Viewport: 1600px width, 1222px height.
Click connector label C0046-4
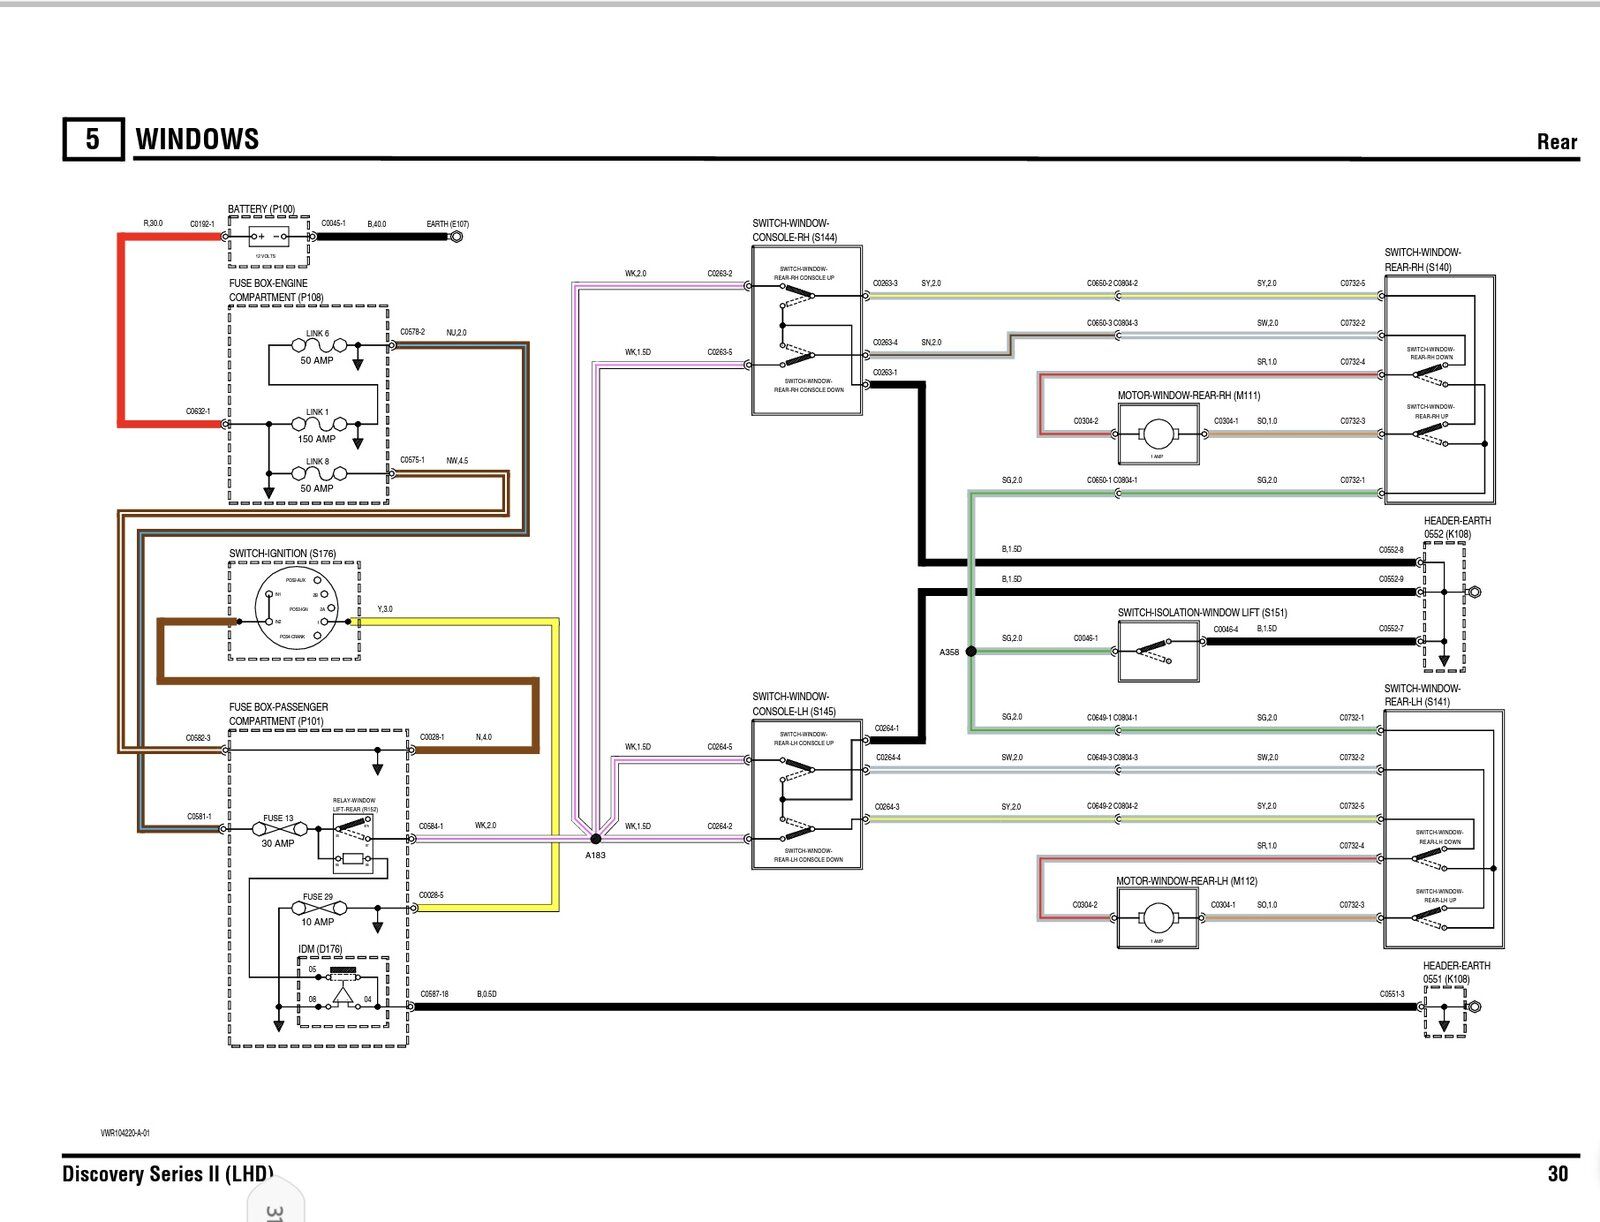(1226, 629)
